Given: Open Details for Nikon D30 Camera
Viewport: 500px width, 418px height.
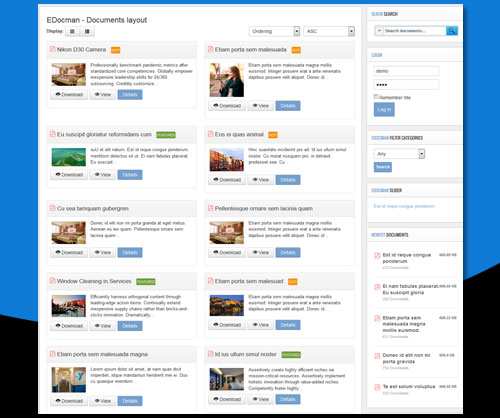Looking at the screenshot, I should (x=130, y=95).
